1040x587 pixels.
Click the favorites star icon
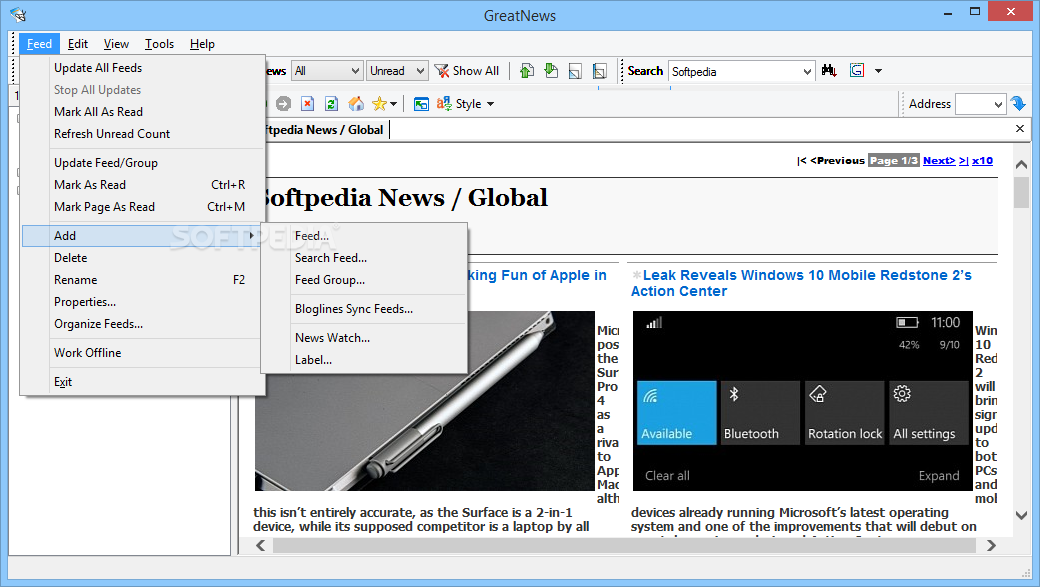pyautogui.click(x=379, y=103)
